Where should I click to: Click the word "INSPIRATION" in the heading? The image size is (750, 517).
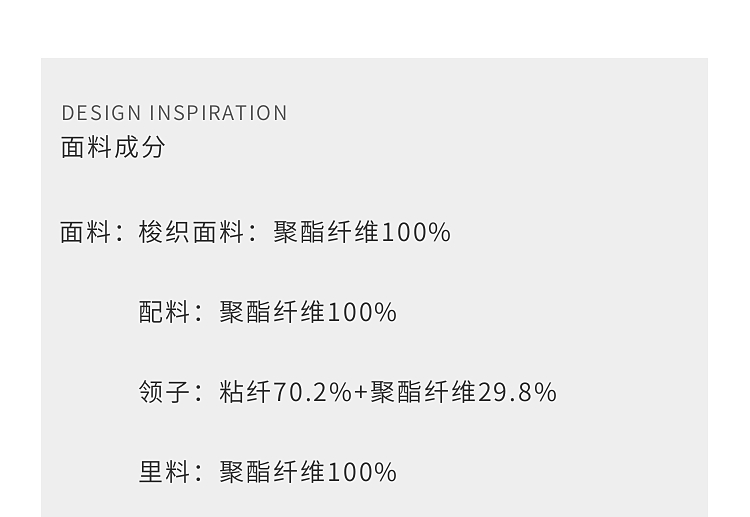click(x=218, y=113)
